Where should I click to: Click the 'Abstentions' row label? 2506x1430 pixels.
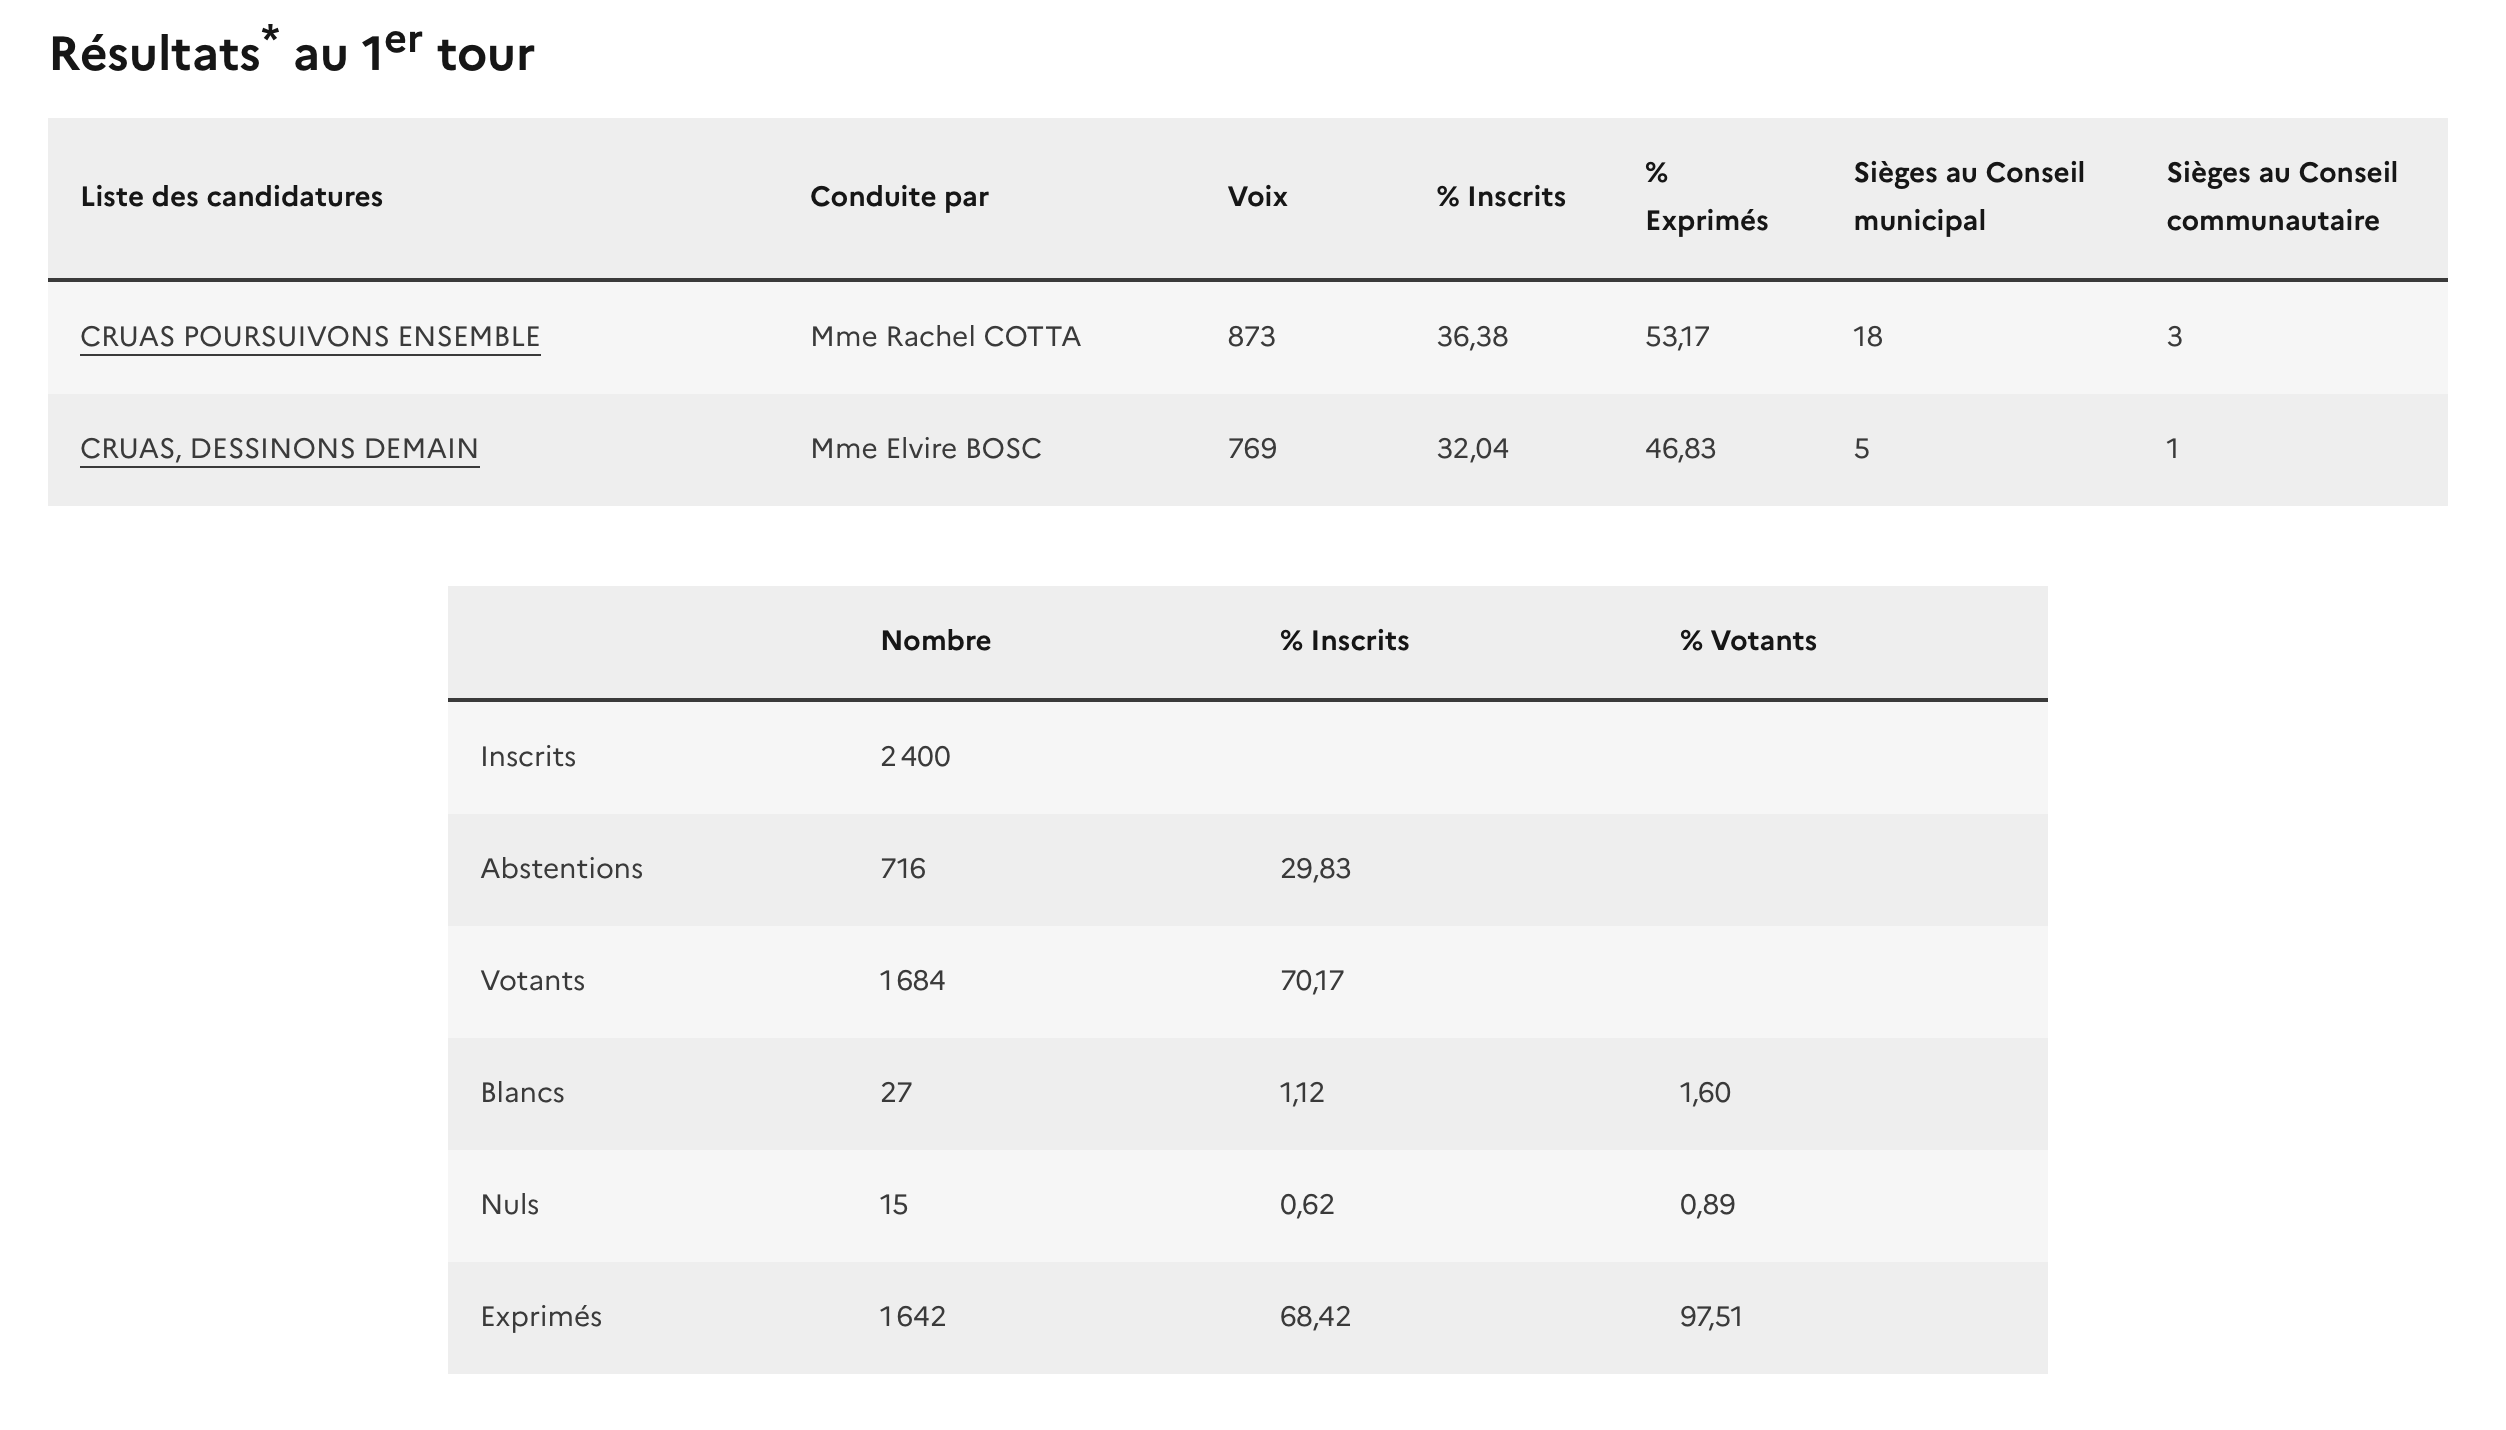[561, 869]
